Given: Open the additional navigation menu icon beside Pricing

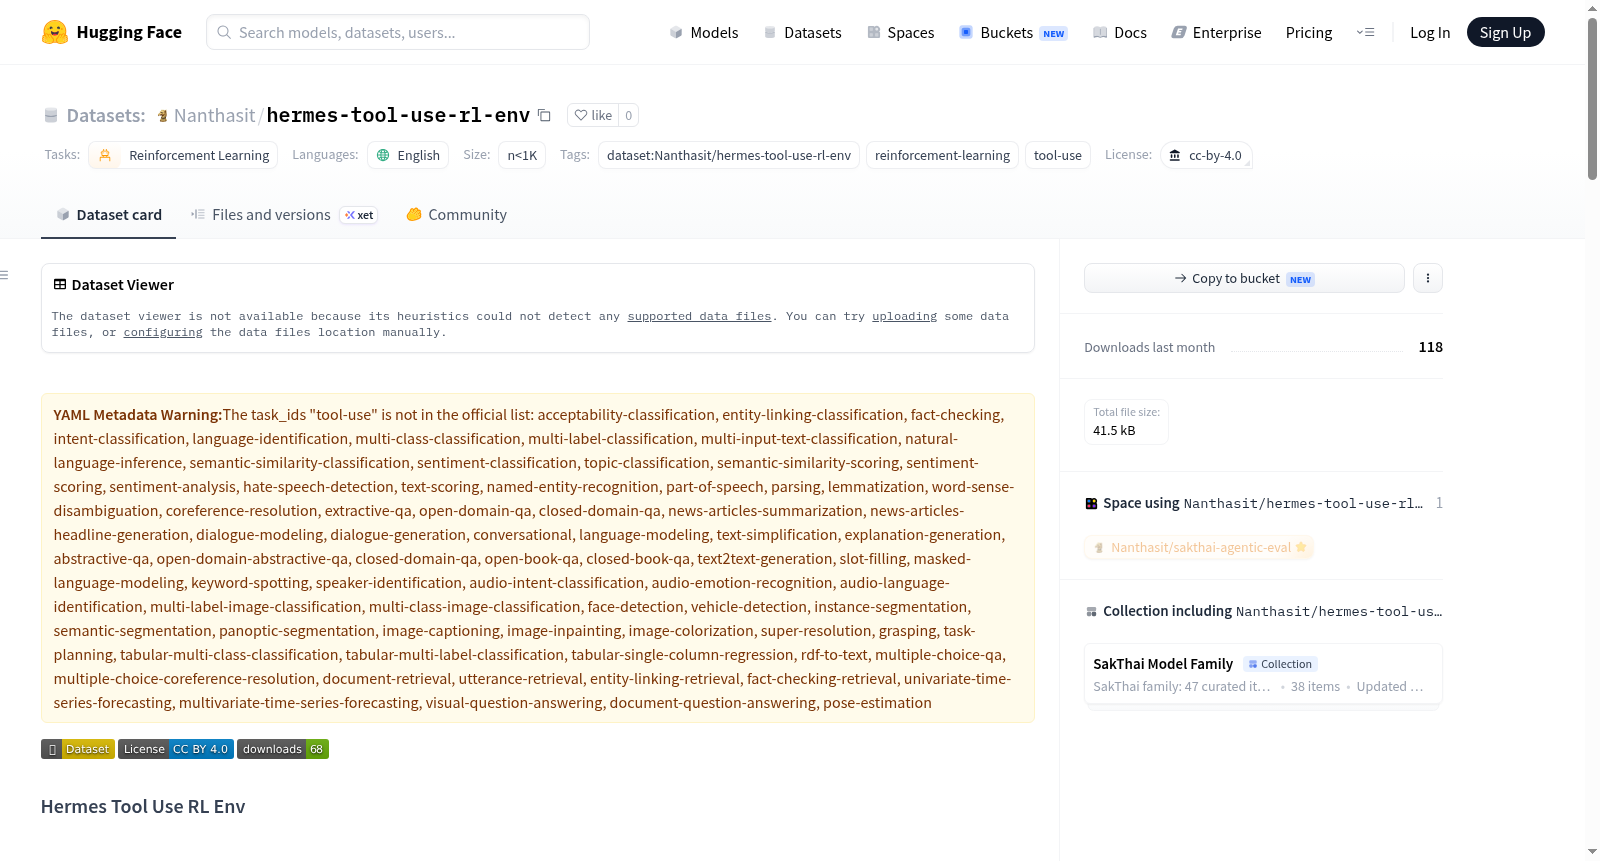Looking at the screenshot, I should 1365,32.
